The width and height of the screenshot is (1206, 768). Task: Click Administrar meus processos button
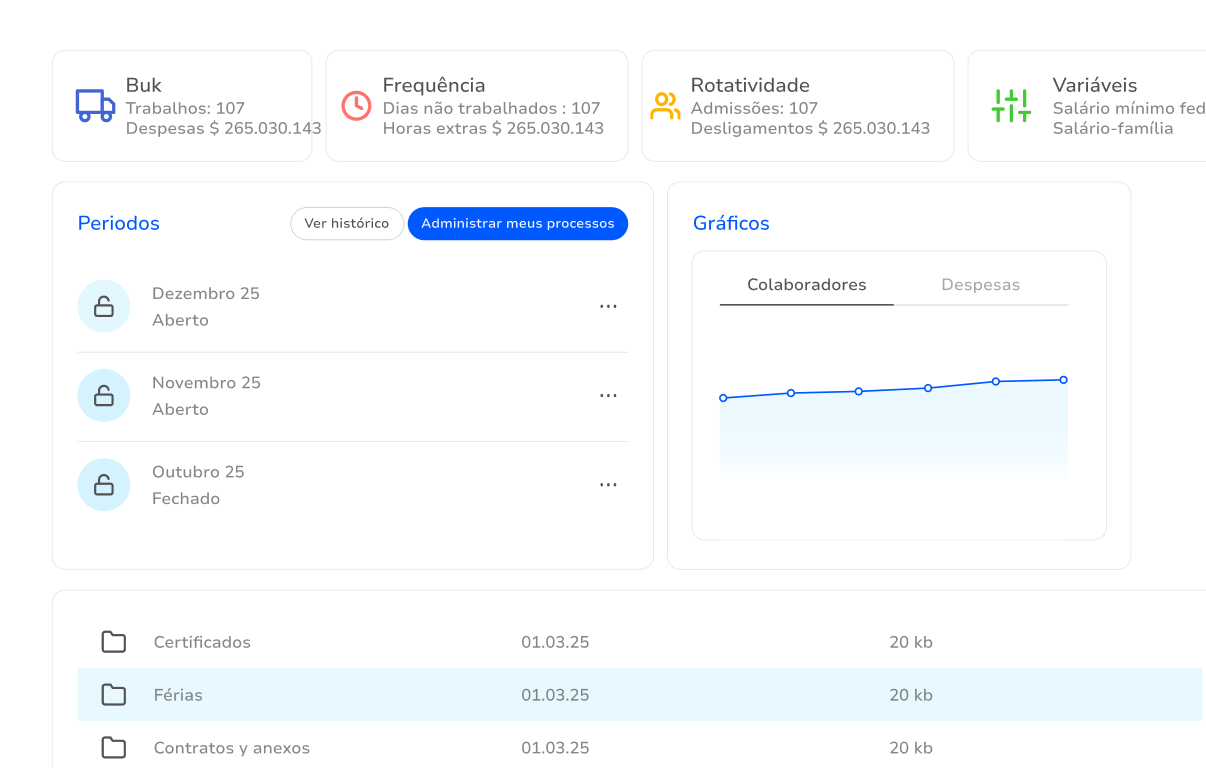pos(518,224)
